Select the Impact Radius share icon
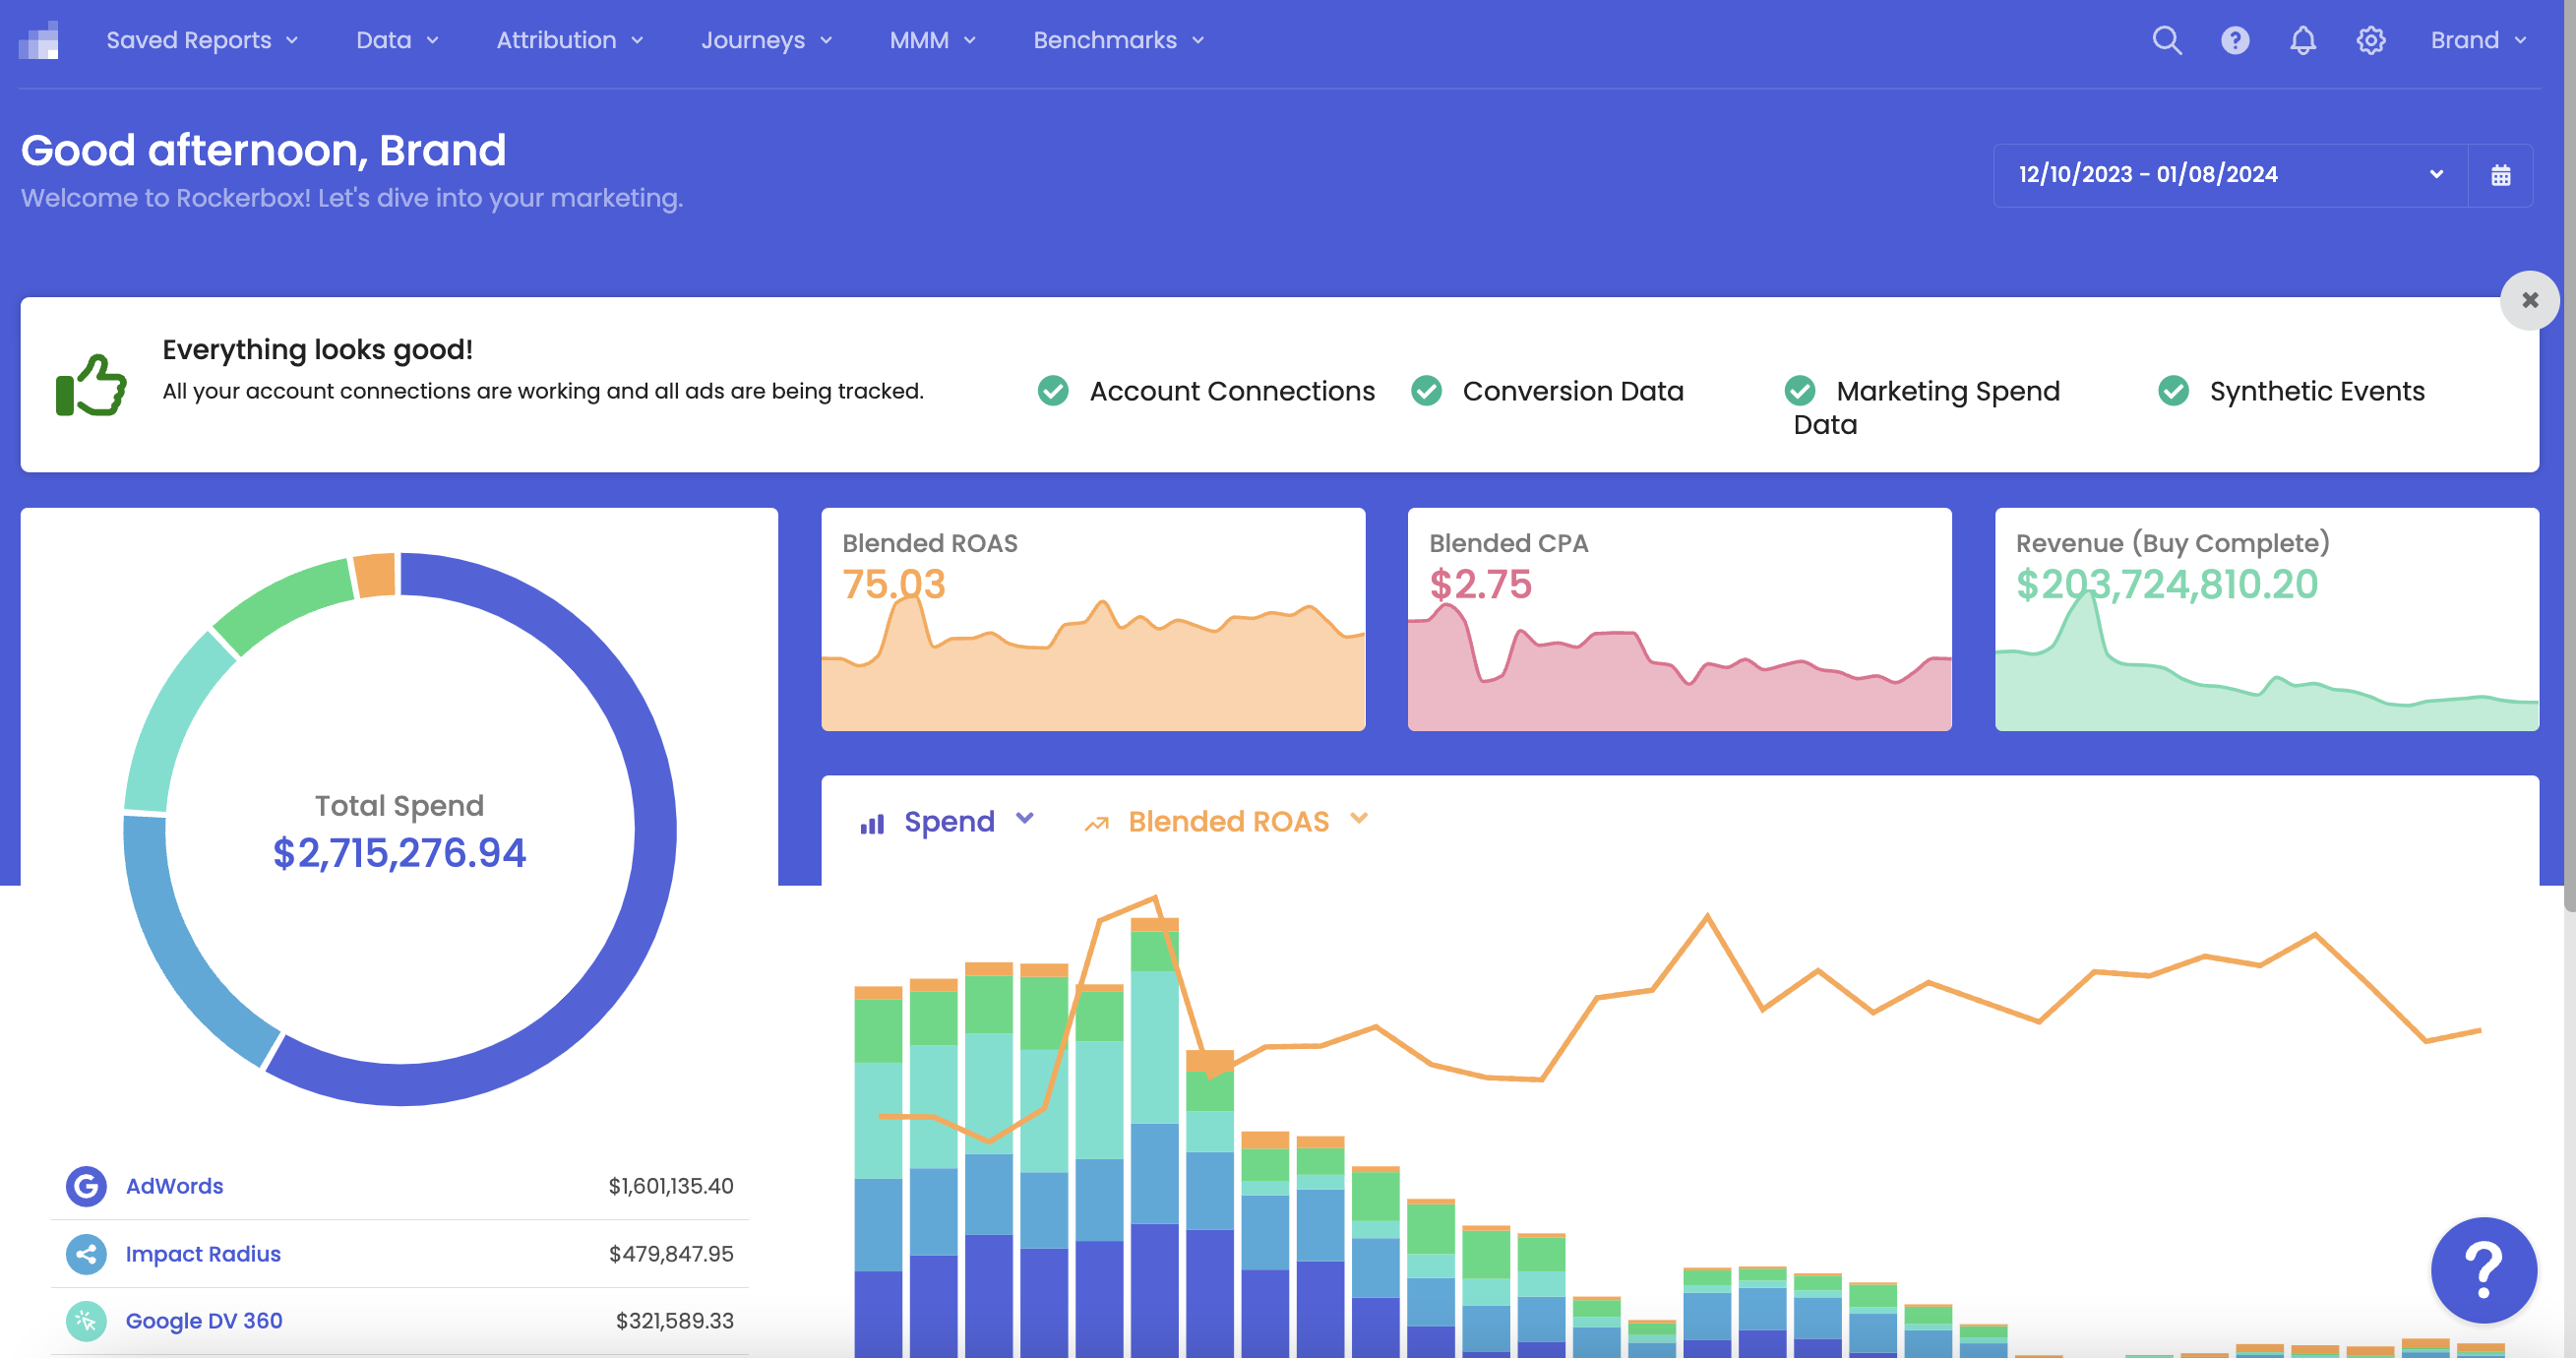 pyautogui.click(x=86, y=1253)
